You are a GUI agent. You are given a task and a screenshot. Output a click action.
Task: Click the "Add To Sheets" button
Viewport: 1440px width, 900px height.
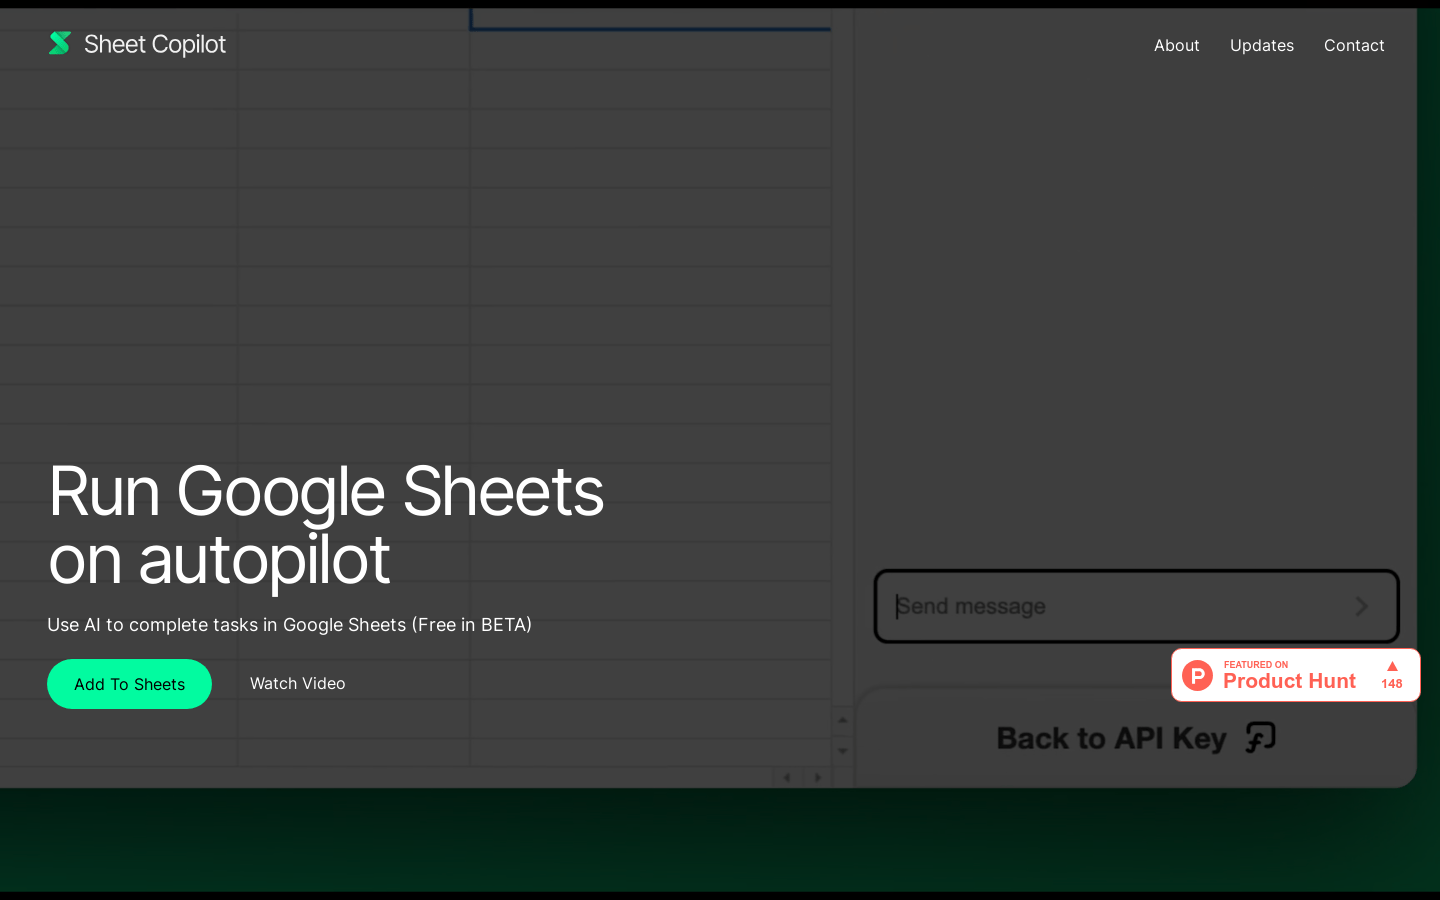(x=129, y=684)
